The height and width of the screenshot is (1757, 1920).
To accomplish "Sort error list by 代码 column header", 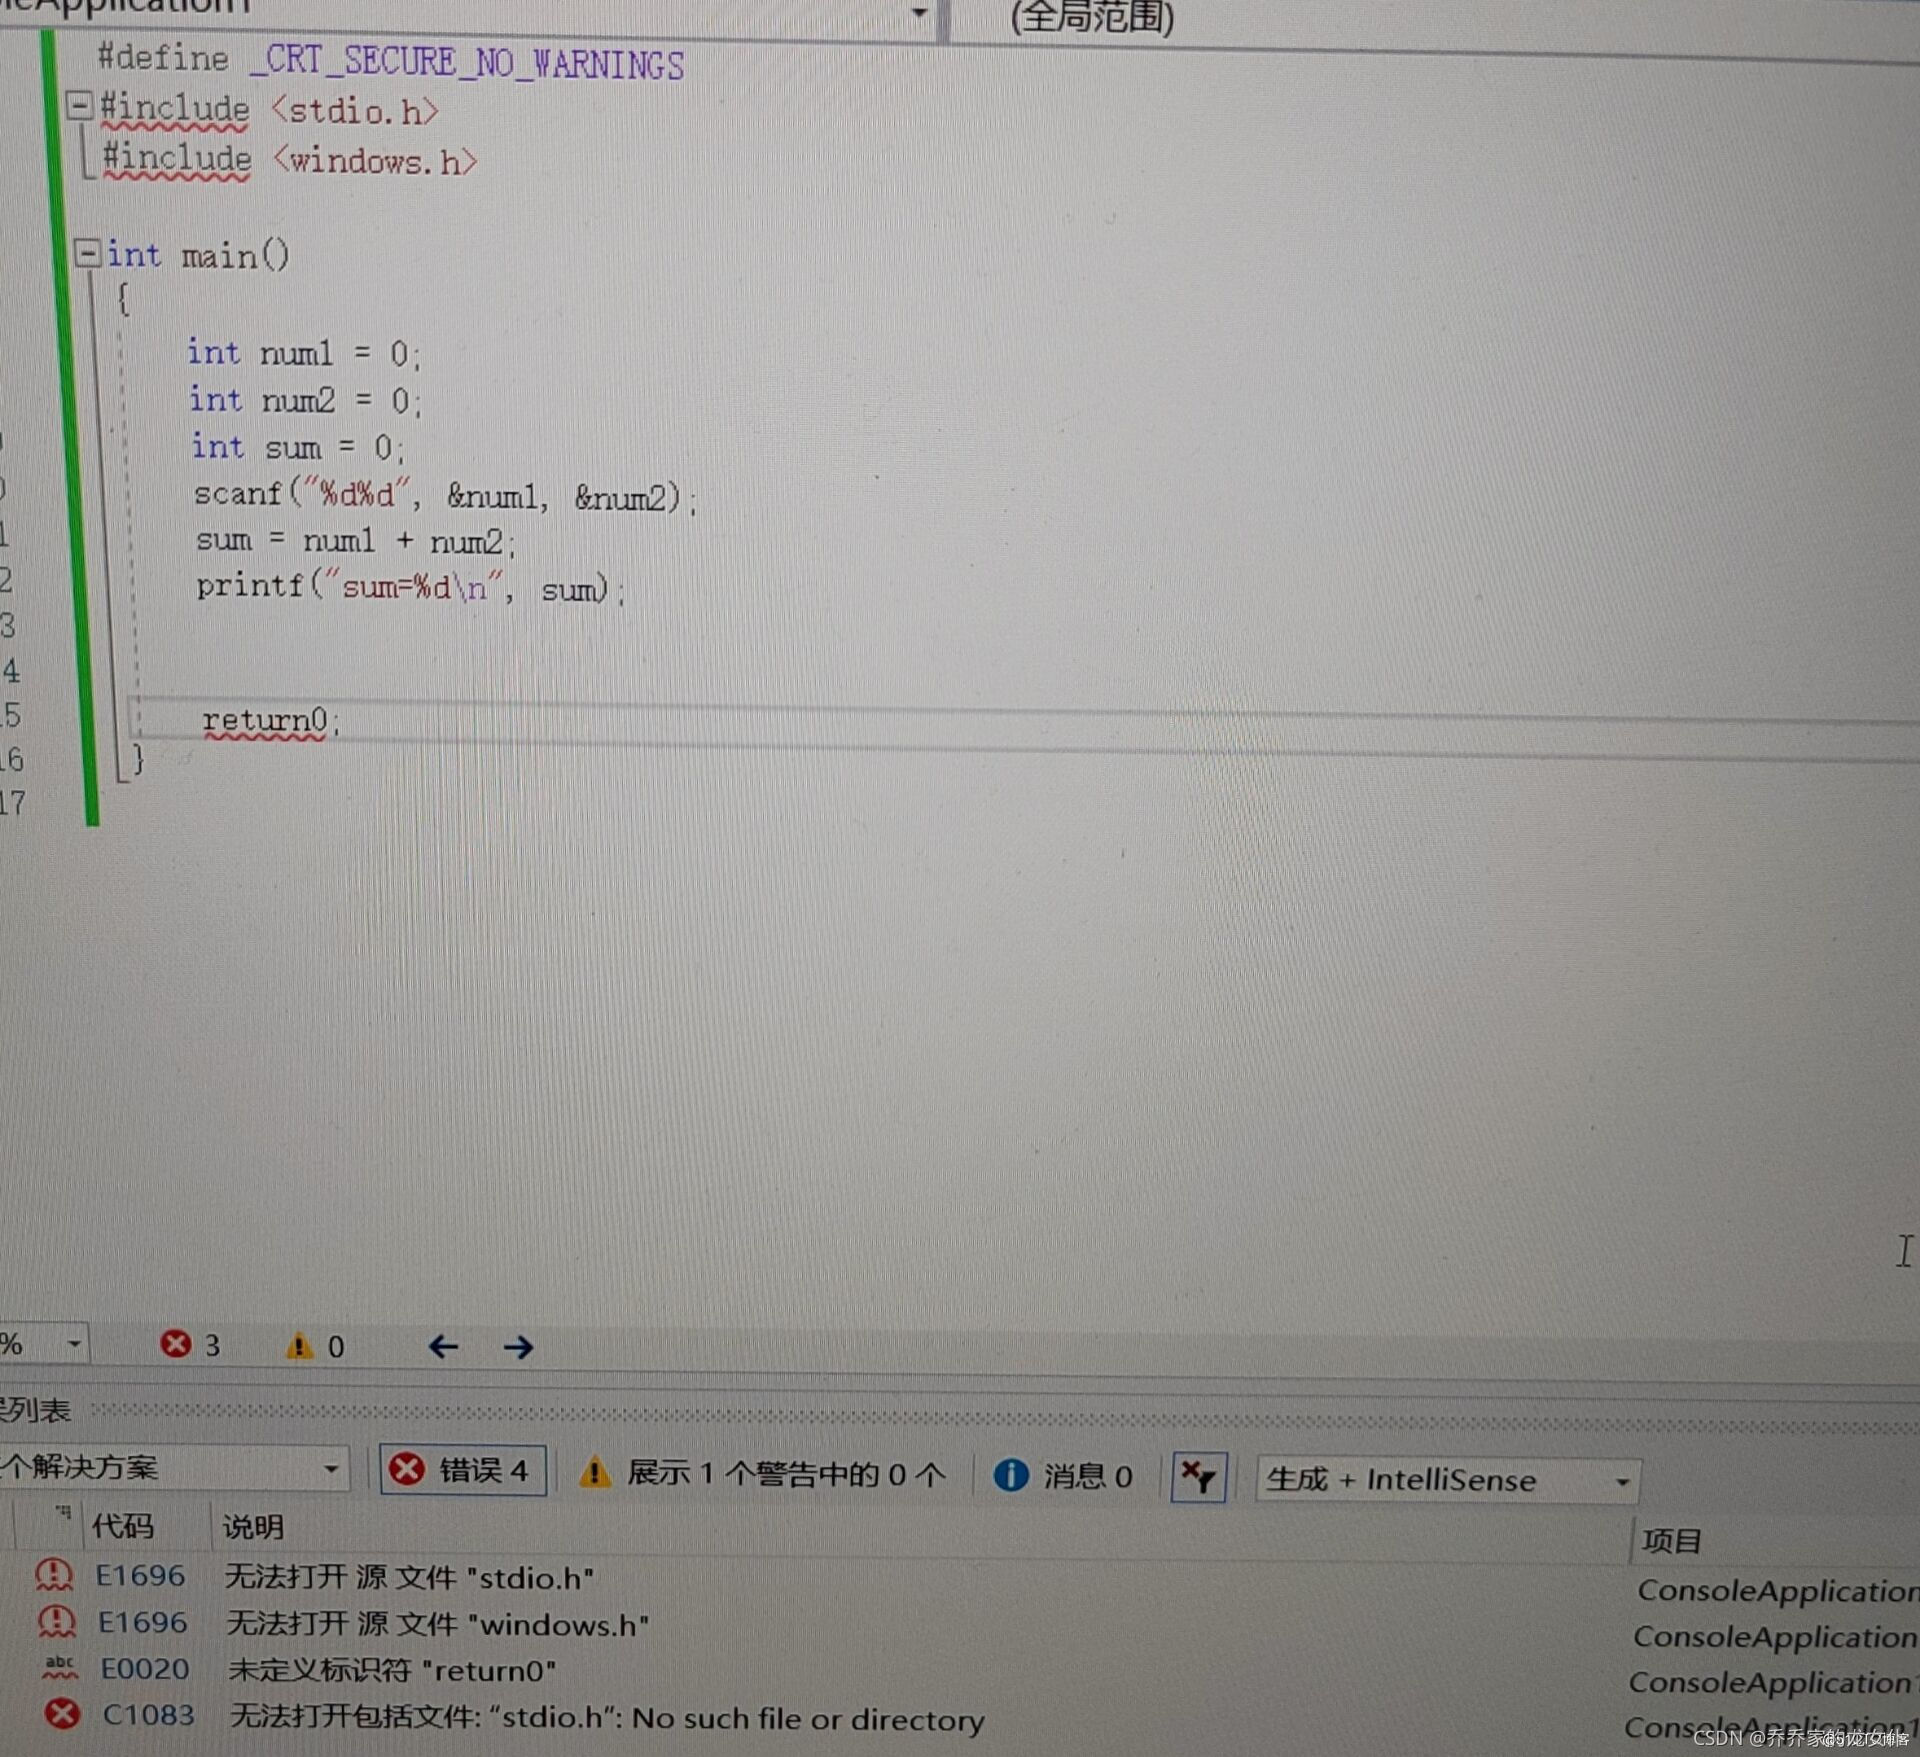I will (x=122, y=1526).
